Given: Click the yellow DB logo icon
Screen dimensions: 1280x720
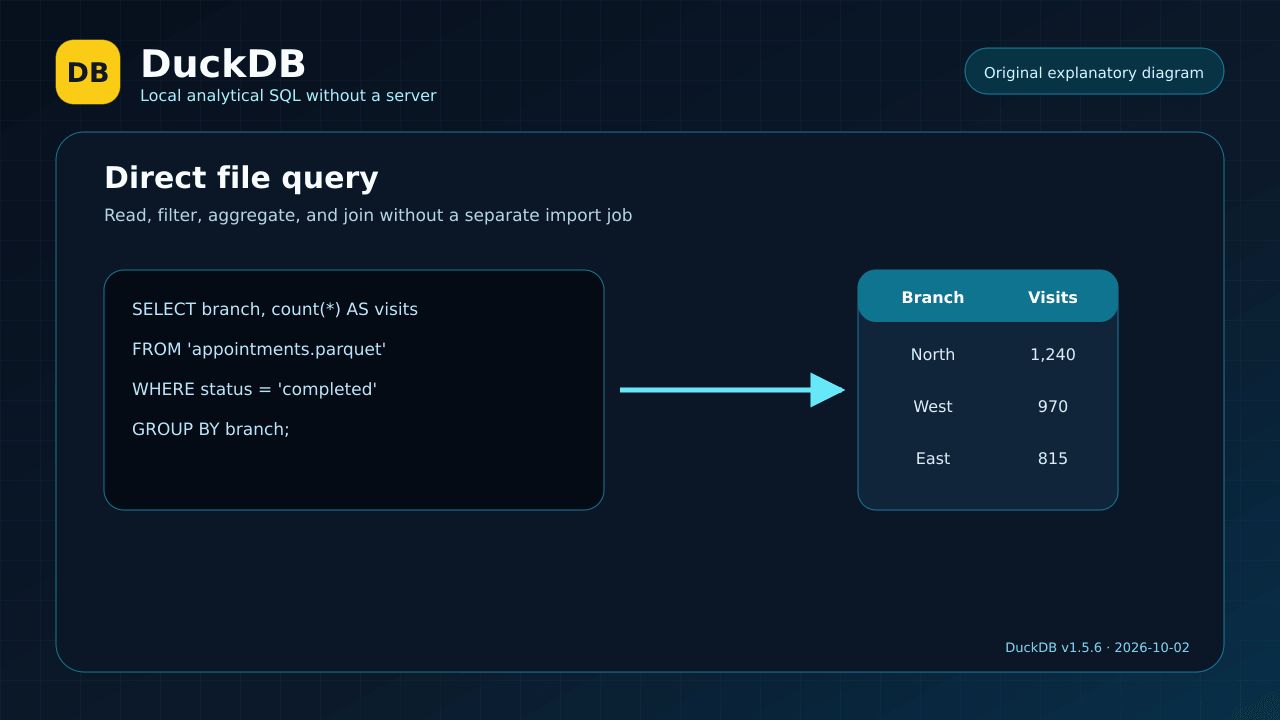Looking at the screenshot, I should (88, 72).
